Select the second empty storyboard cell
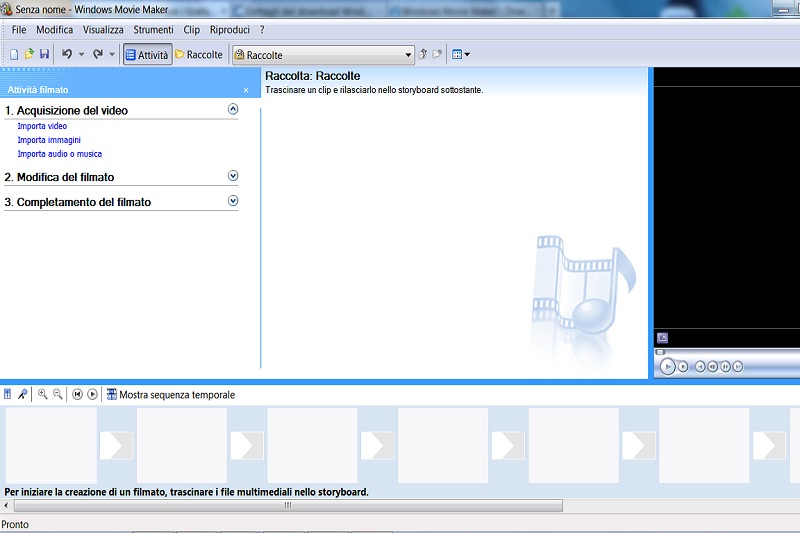800x533 pixels. pos(182,445)
